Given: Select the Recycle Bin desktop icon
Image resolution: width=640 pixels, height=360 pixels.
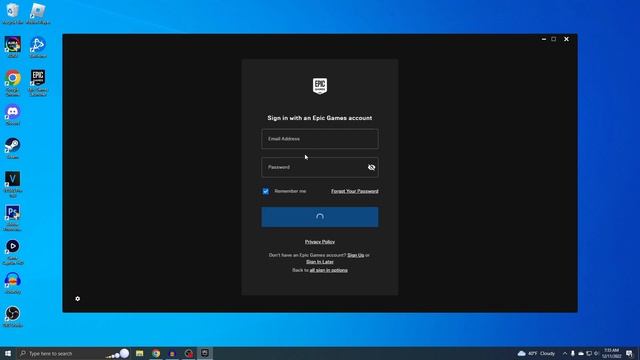Looking at the screenshot, I should (x=13, y=14).
